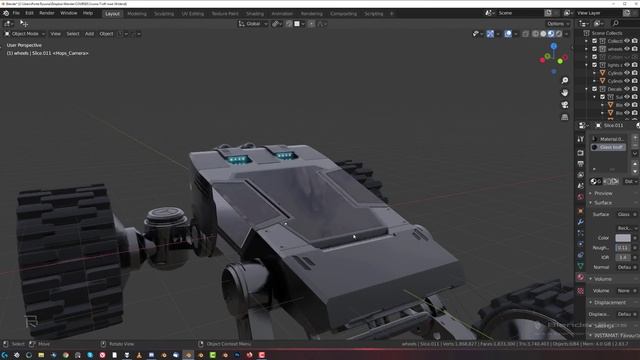Collapse the Volume panel
Image resolution: width=640 pixels, height=360 pixels.
click(x=602, y=279)
